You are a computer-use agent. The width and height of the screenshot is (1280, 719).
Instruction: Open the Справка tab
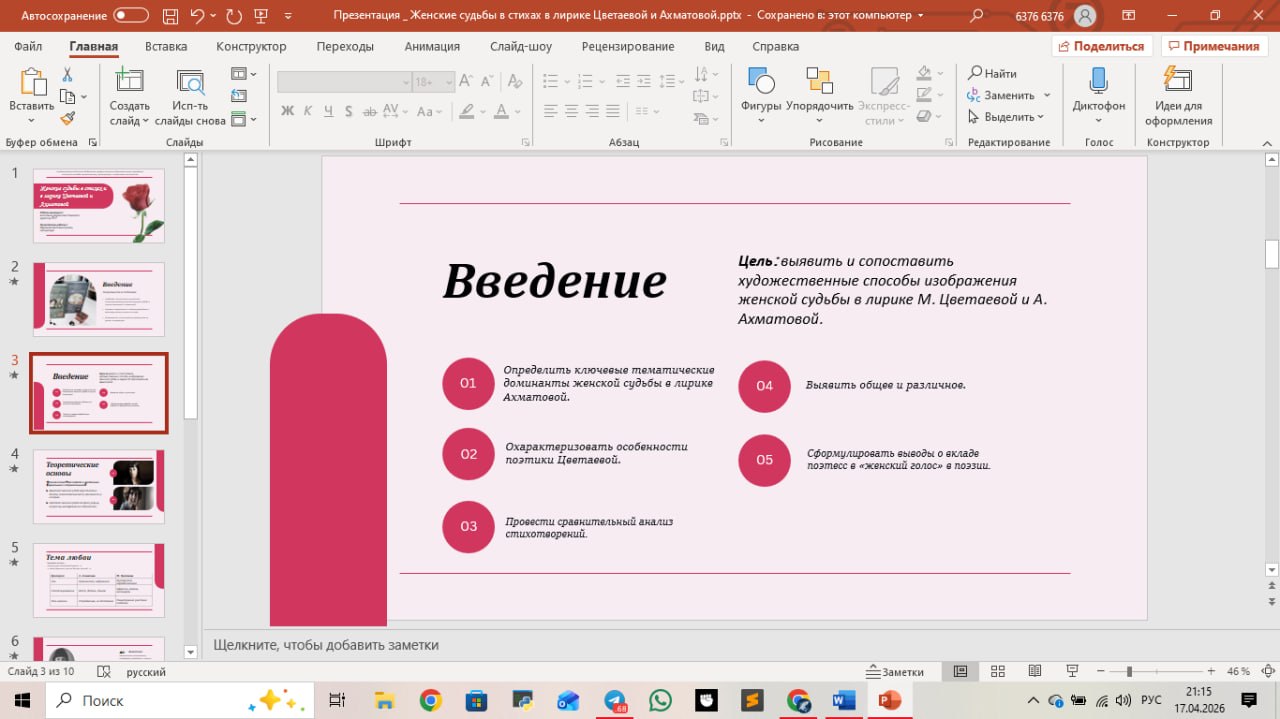tap(775, 46)
